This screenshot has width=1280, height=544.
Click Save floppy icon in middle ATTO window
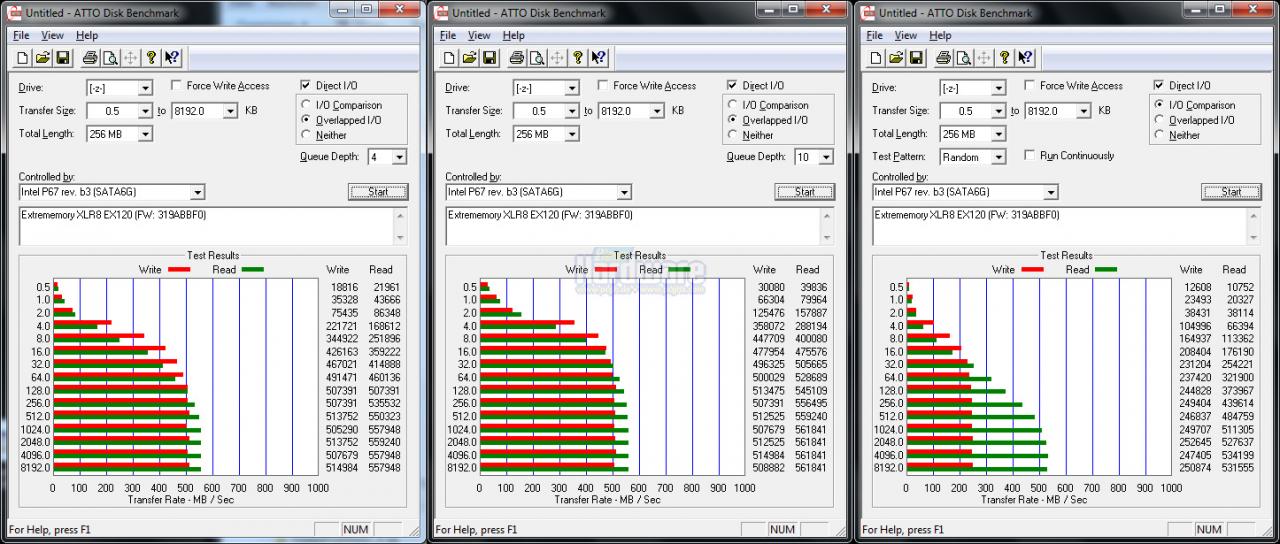[x=489, y=58]
